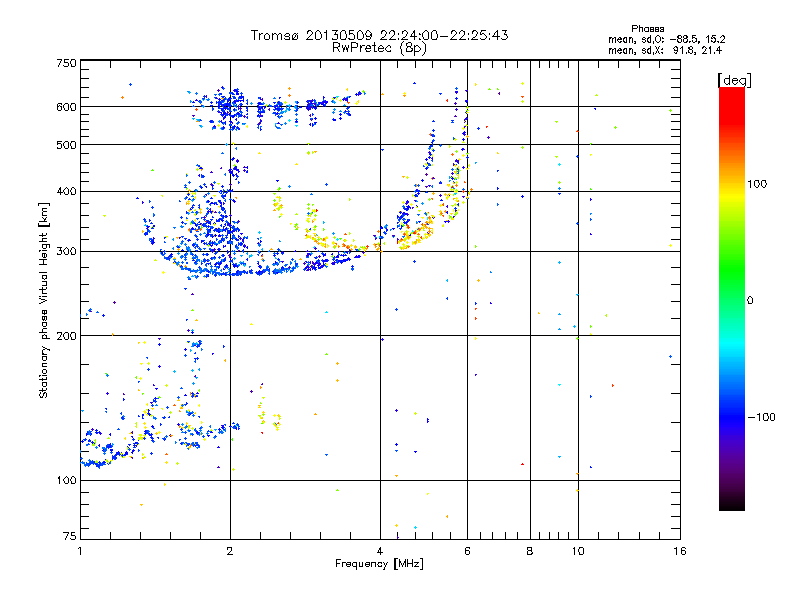Click the plot title 'Tromsø 20130509 22:24:00-22:25:43'

[x=379, y=35]
